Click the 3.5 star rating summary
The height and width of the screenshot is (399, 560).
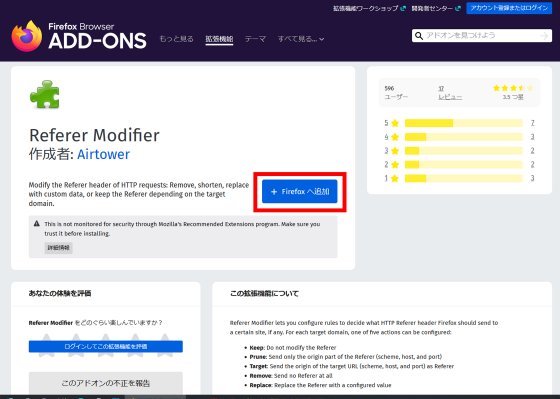coord(513,92)
